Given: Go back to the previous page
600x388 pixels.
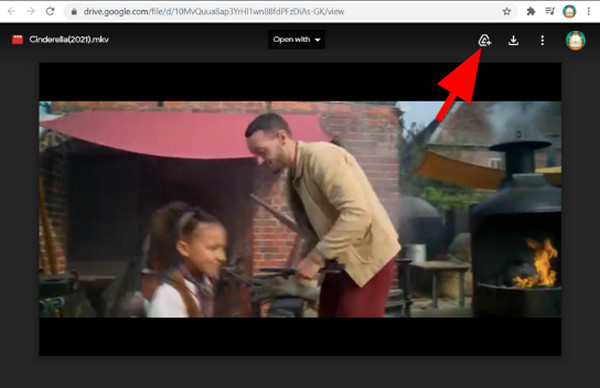Looking at the screenshot, I should coord(11,11).
